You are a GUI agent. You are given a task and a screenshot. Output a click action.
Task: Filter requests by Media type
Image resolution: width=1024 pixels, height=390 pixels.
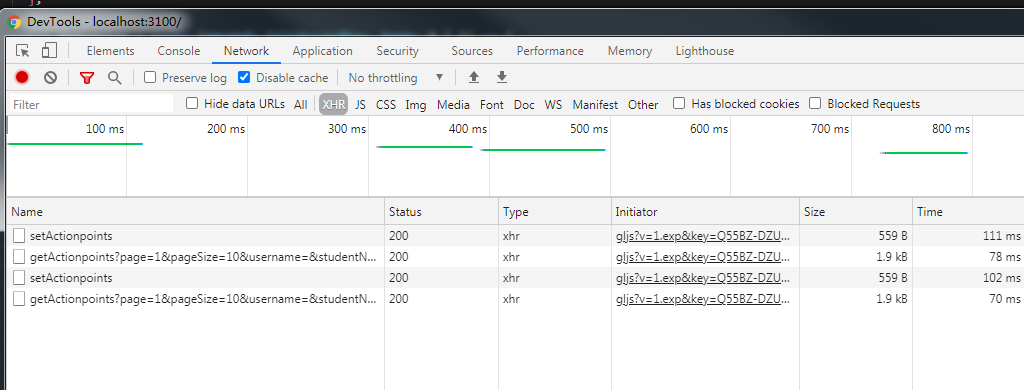point(453,105)
